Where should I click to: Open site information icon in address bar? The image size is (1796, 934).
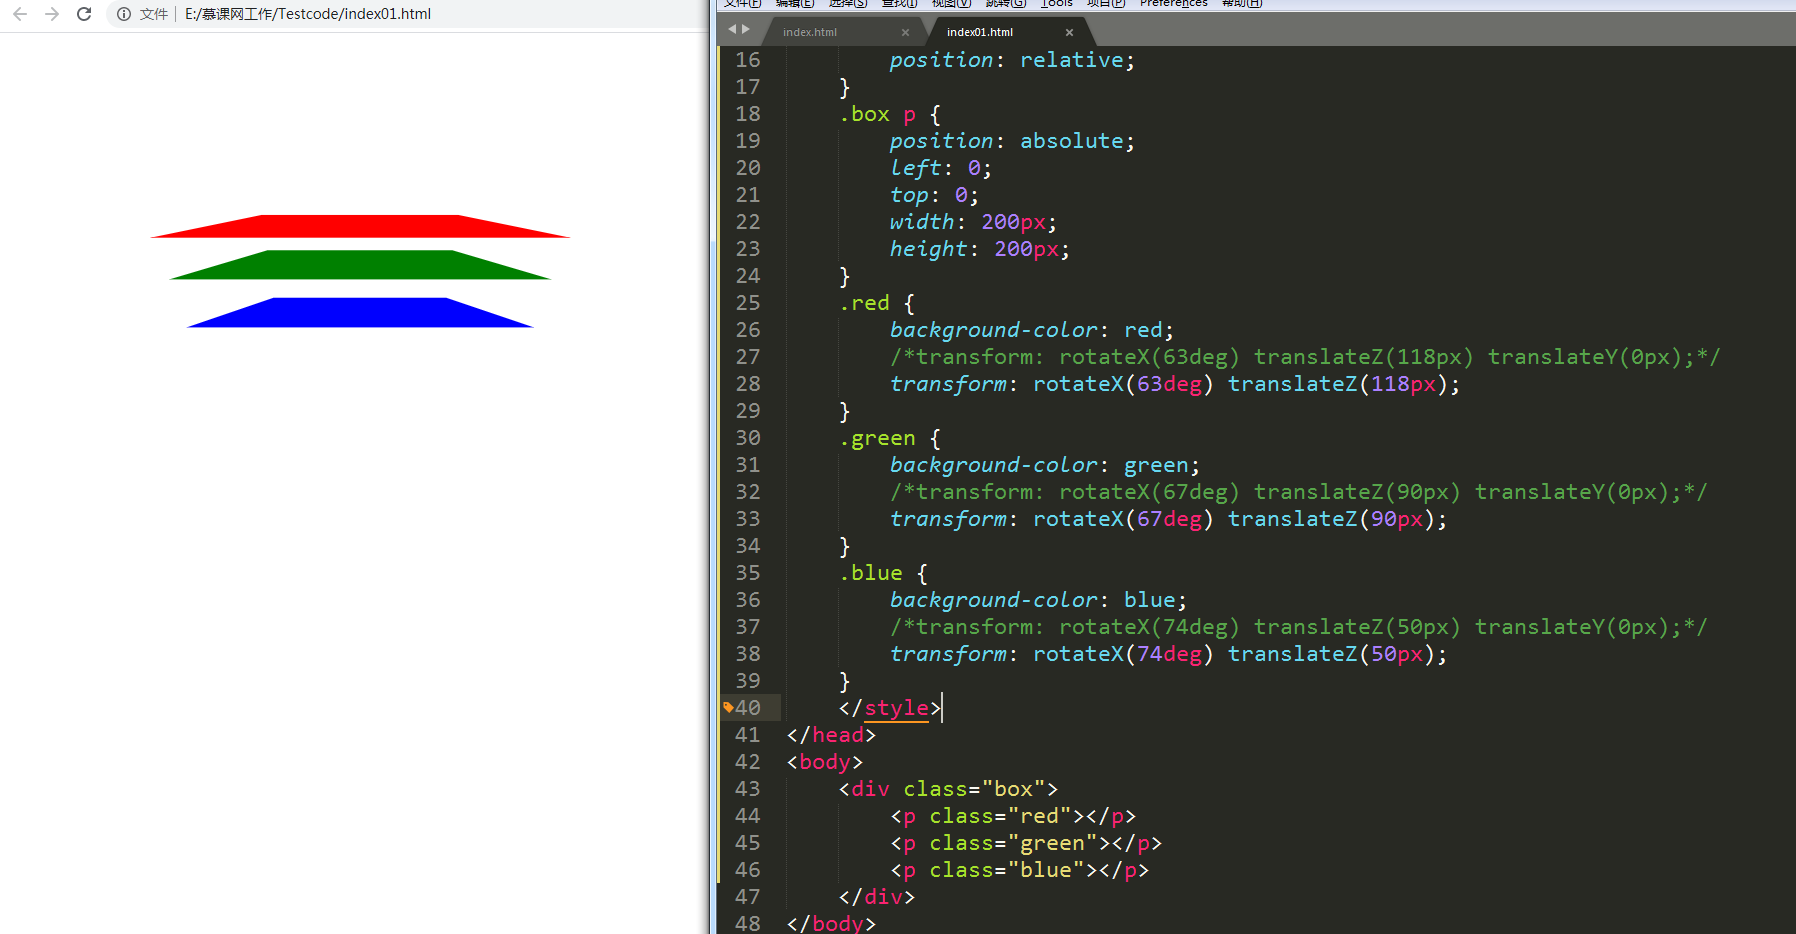[x=124, y=14]
